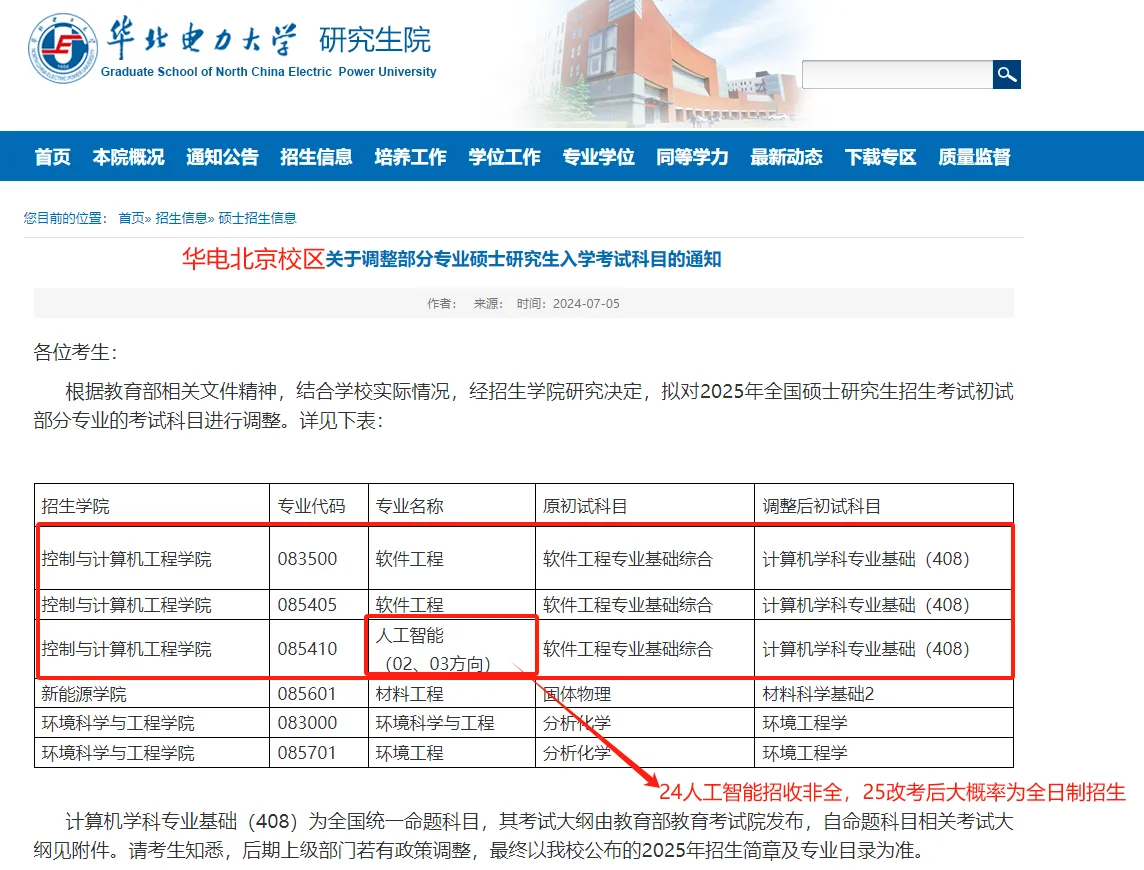This screenshot has width=1144, height=870.
Task: Click the 材料工程 major name cell
Action: click(x=452, y=693)
